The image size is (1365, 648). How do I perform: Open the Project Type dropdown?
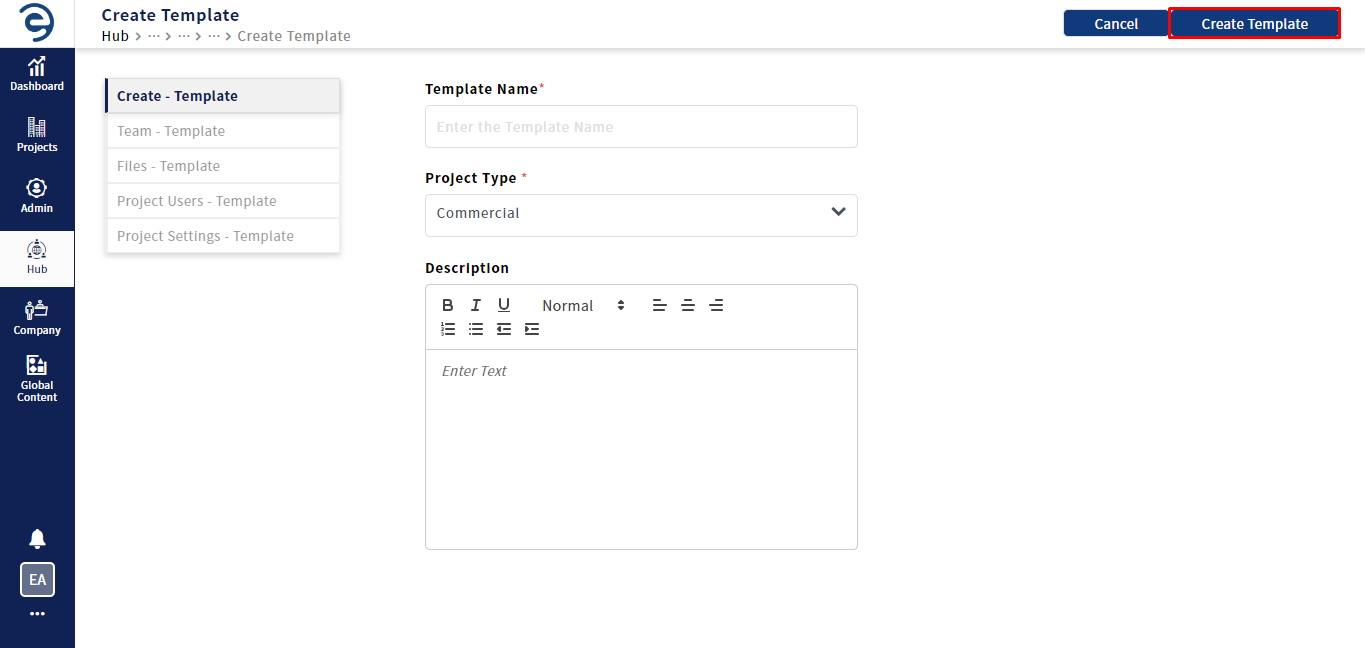tap(641, 215)
